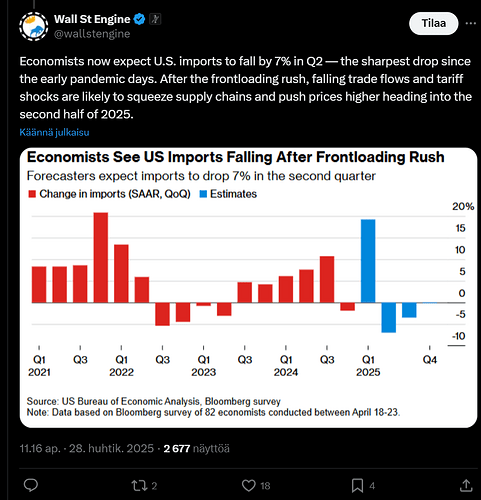Click the Tilaa subscribe button
The width and height of the screenshot is (481, 500).
(434, 23)
